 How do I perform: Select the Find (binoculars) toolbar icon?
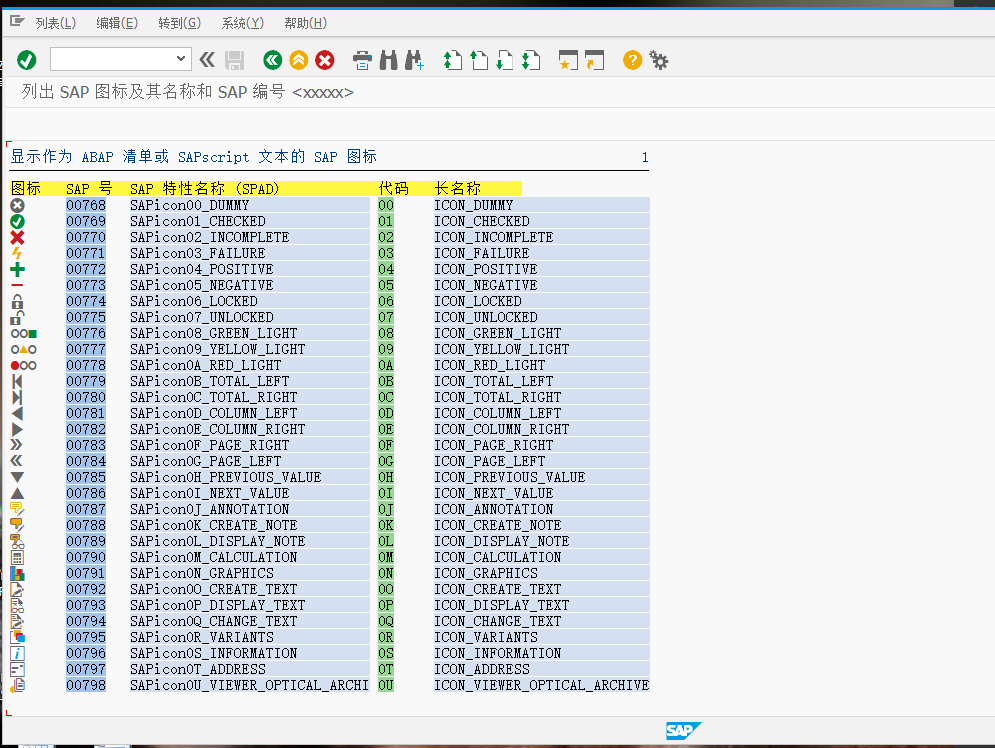[387, 60]
